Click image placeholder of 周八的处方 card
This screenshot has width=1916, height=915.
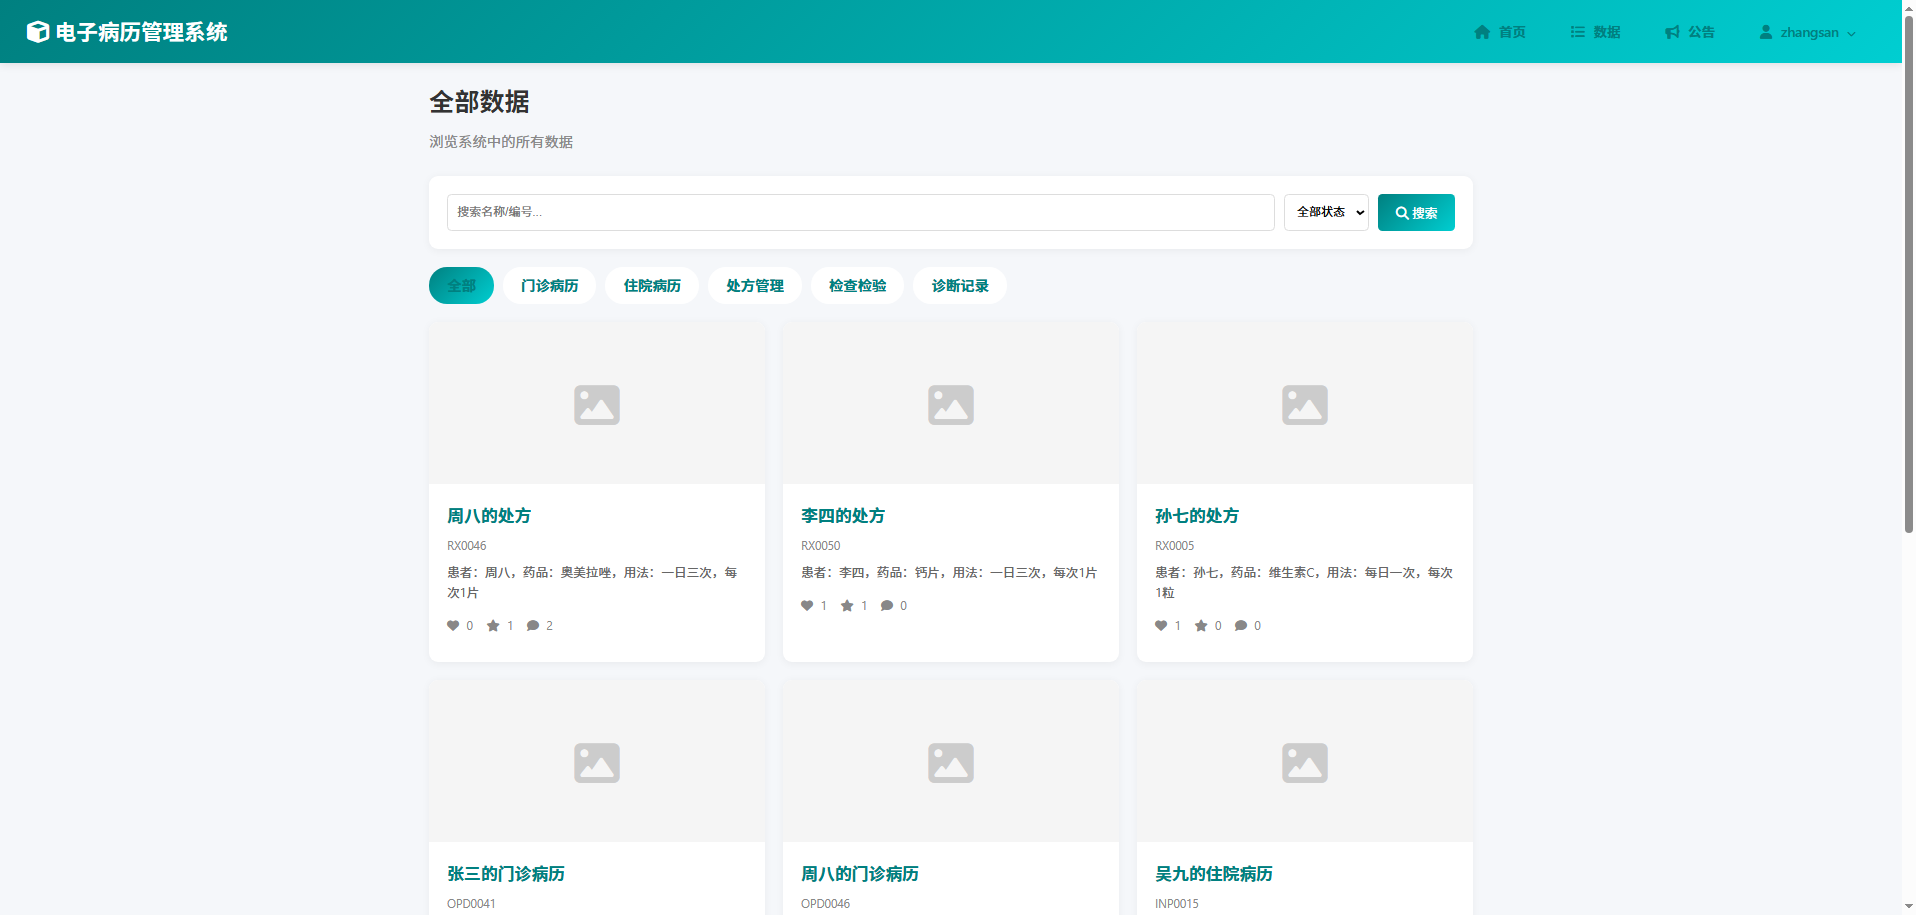click(597, 404)
